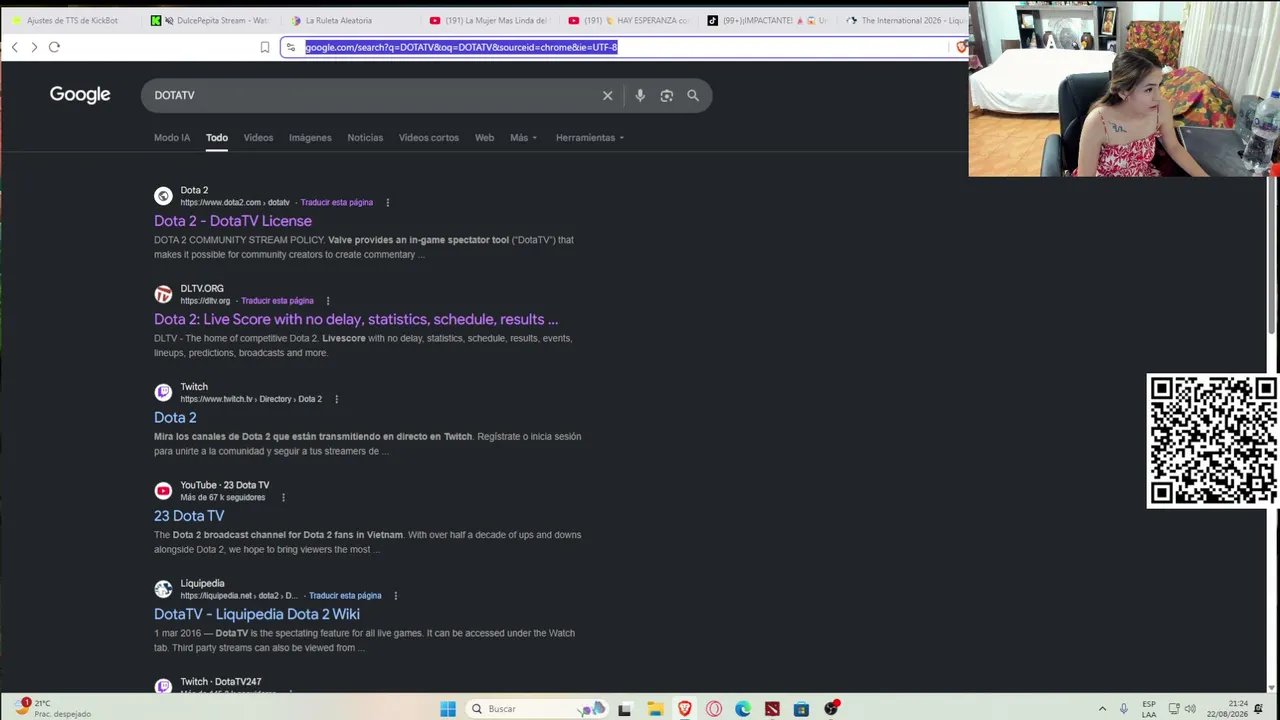Translate the DLTV.ORG result page
The height and width of the screenshot is (720, 1280).
pyautogui.click(x=277, y=301)
